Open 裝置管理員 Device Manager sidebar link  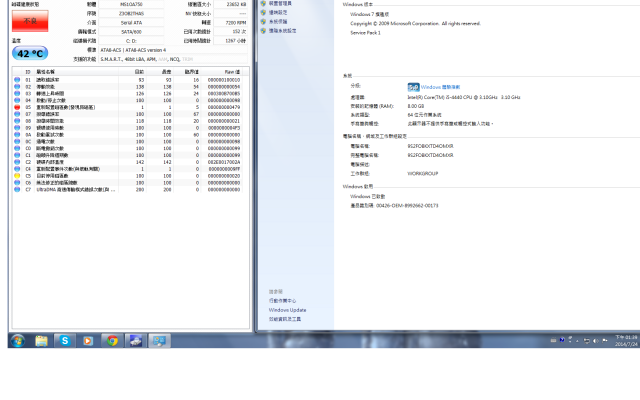coord(280,3)
